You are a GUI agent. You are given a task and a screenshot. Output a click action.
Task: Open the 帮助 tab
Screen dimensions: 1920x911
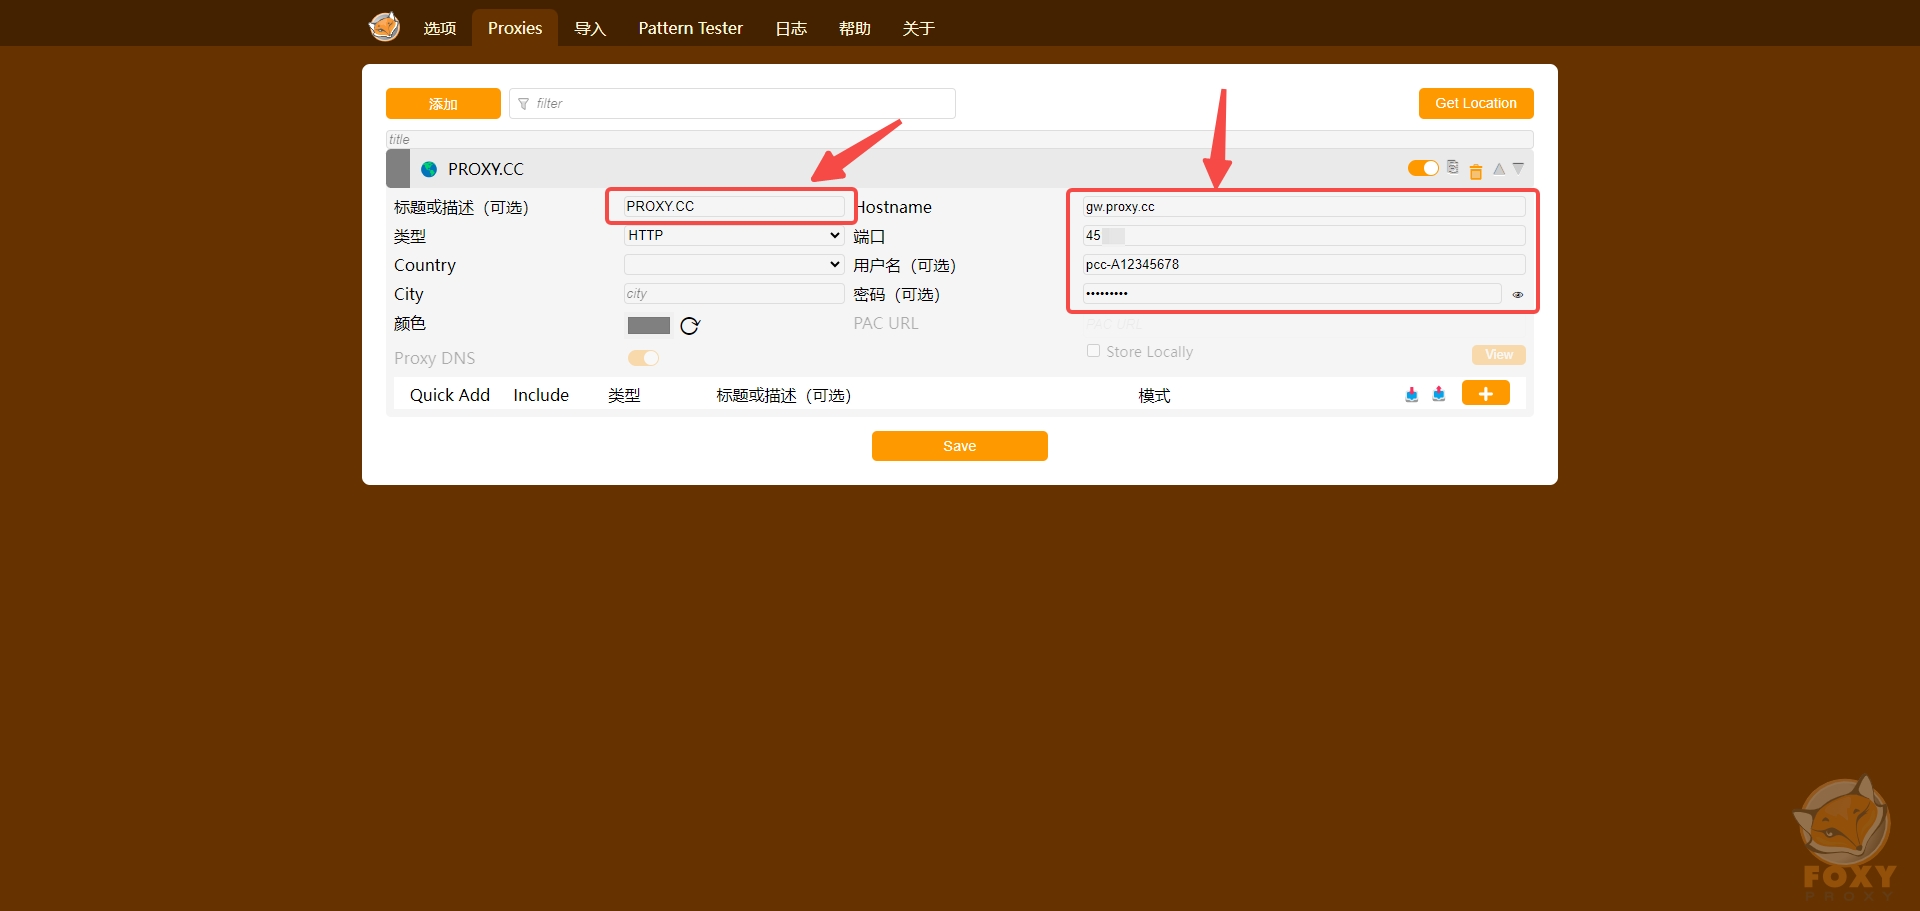855,28
